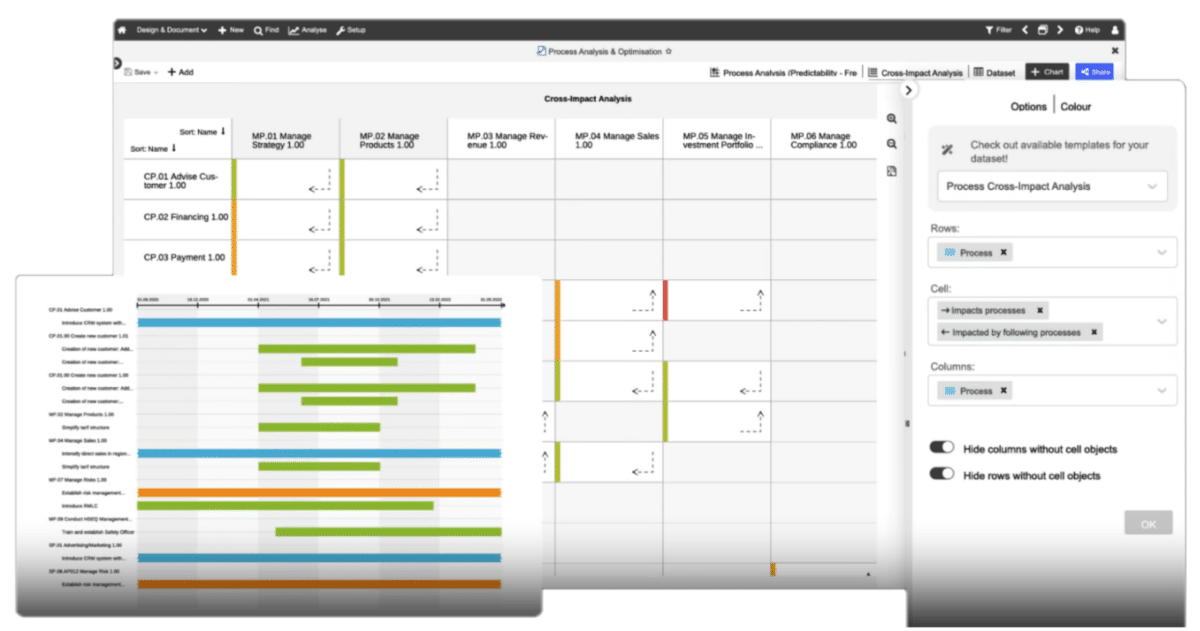1200x631 pixels.
Task: Remove Process tag from Rows field
Action: pos(1003,253)
